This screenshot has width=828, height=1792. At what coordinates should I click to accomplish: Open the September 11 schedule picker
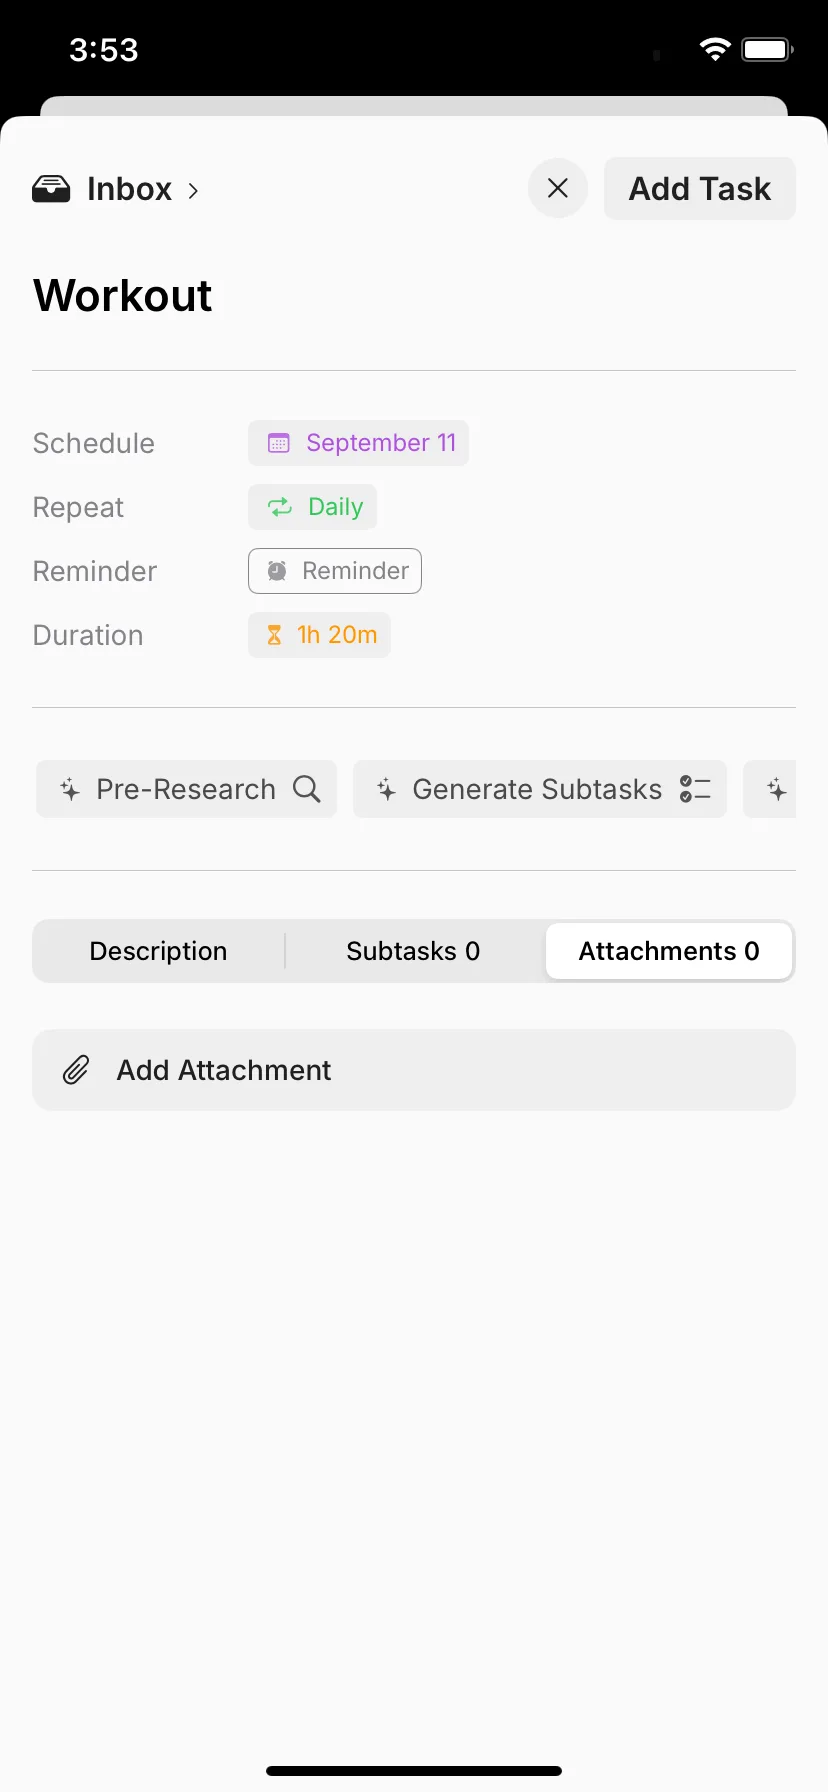pyautogui.click(x=358, y=443)
